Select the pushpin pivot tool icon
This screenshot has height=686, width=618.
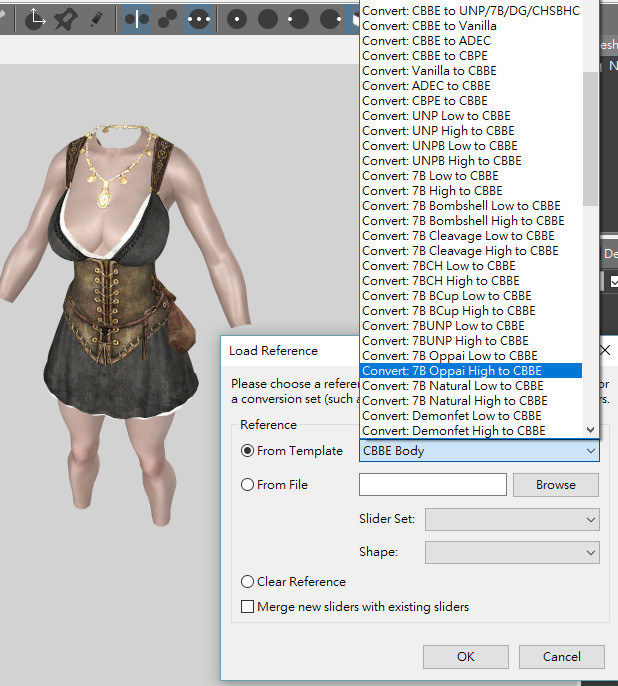click(x=66, y=19)
